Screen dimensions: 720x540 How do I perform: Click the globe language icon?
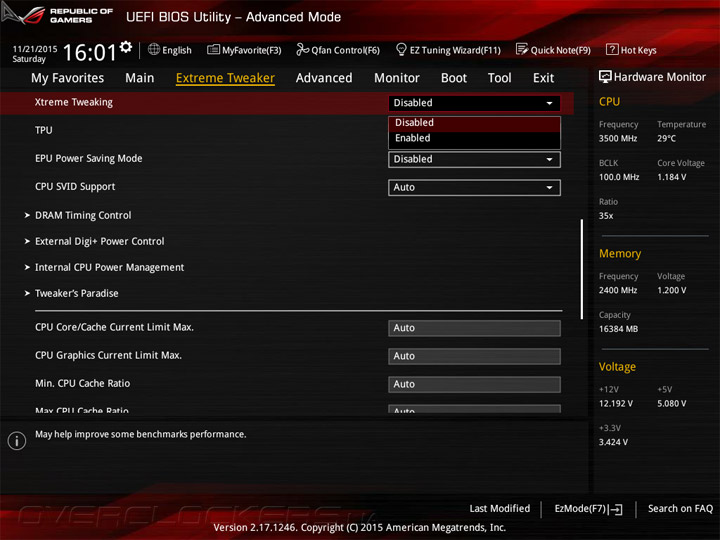[154, 50]
